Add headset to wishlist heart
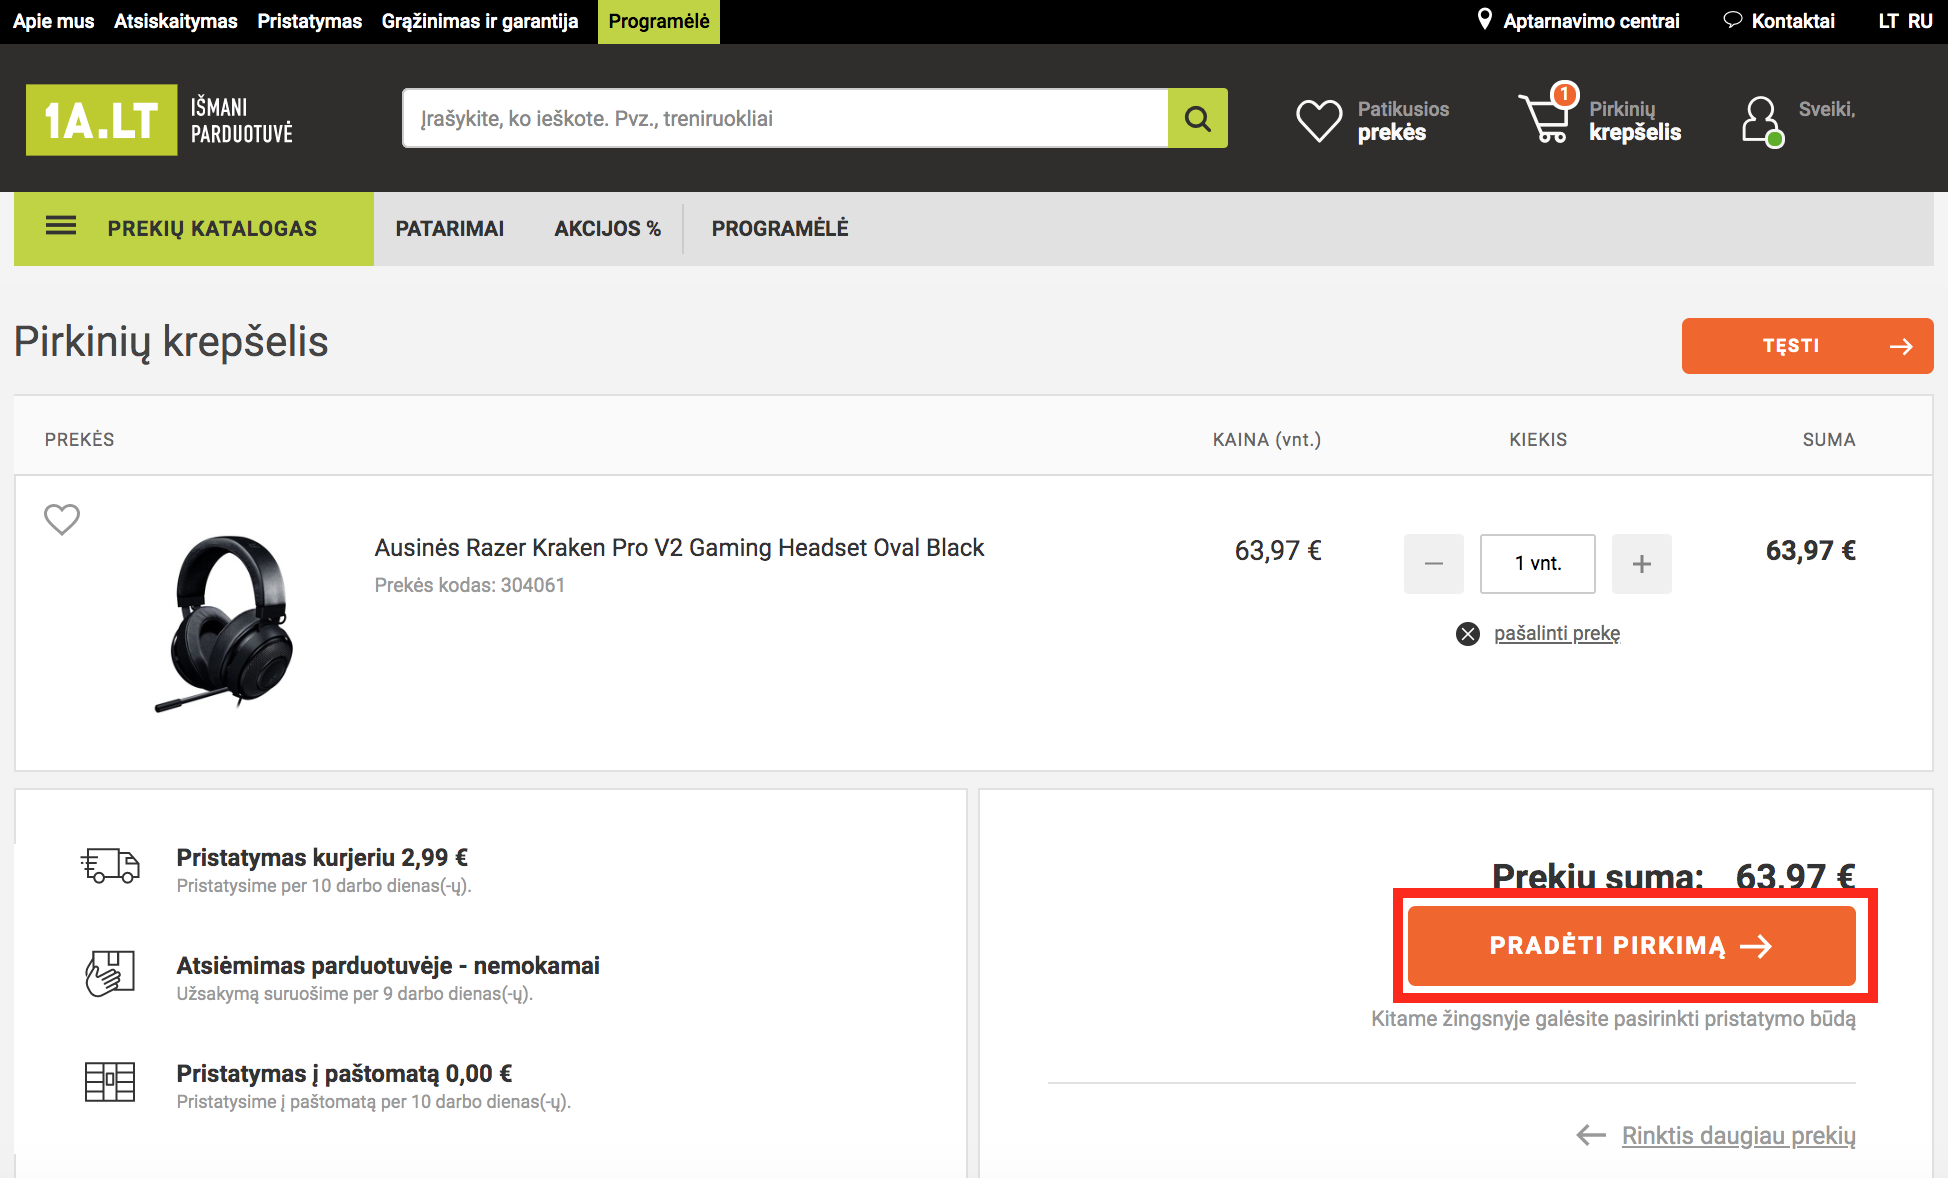This screenshot has height=1178, width=1948. pos(62,519)
